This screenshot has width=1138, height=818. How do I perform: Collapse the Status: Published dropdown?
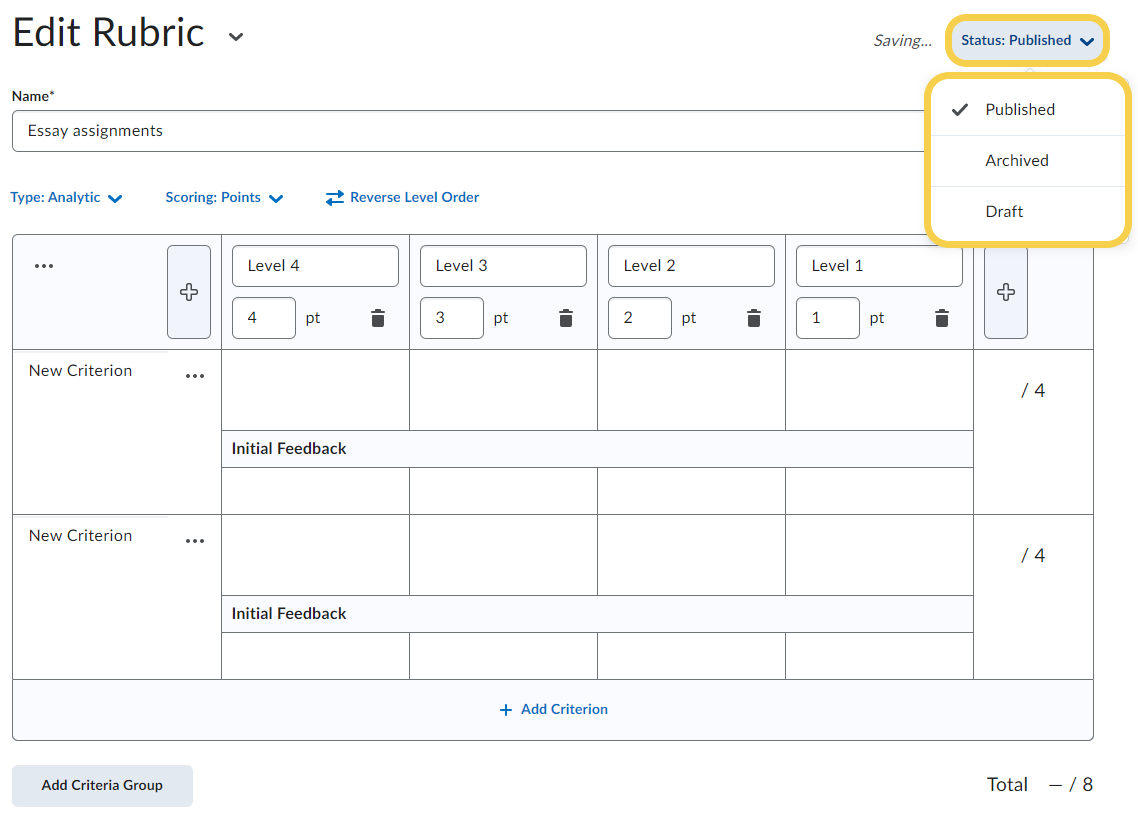(1027, 41)
